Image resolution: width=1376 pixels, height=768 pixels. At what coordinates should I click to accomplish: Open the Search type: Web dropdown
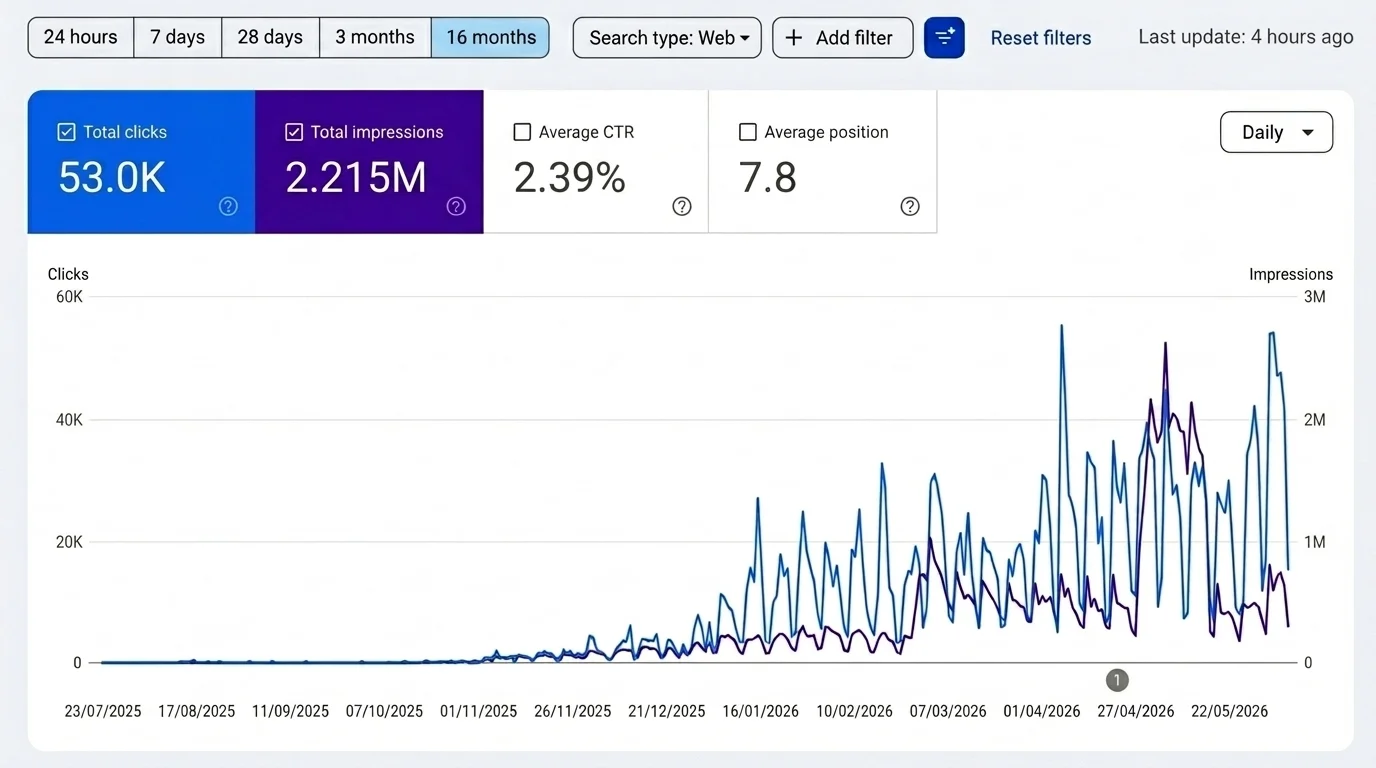(667, 38)
